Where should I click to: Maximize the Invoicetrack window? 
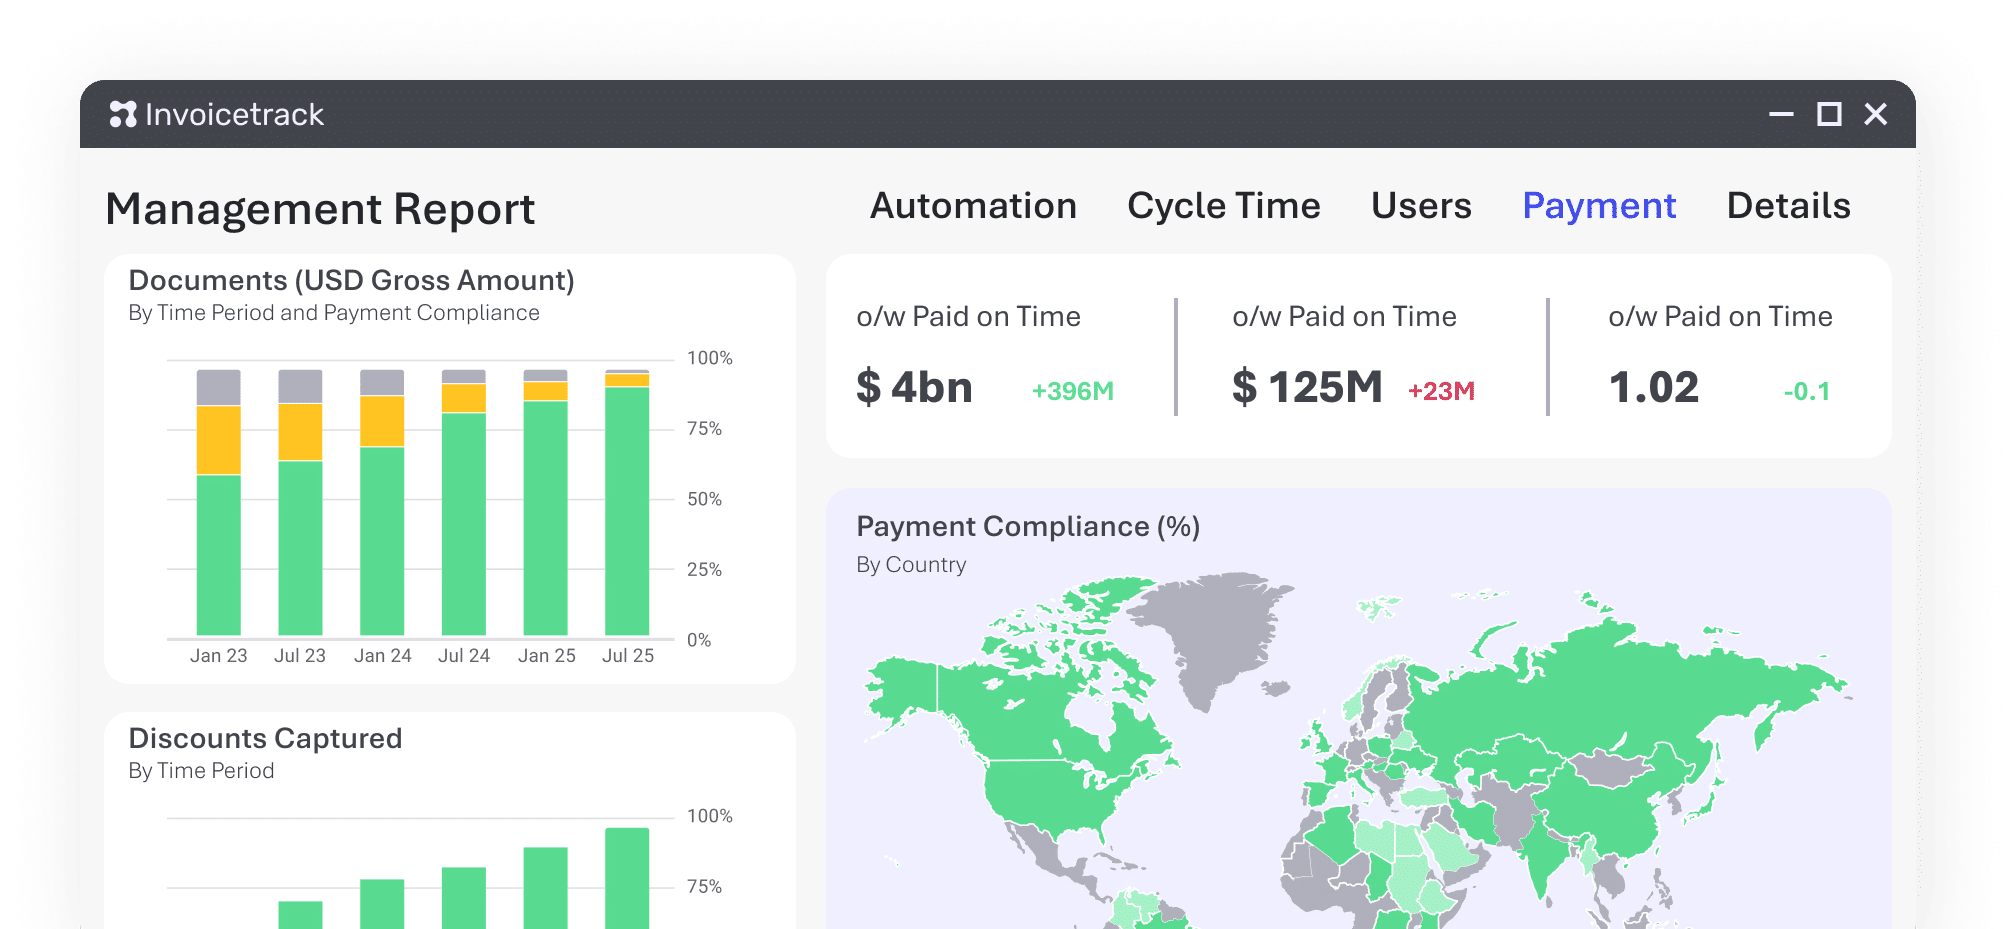point(1829,115)
